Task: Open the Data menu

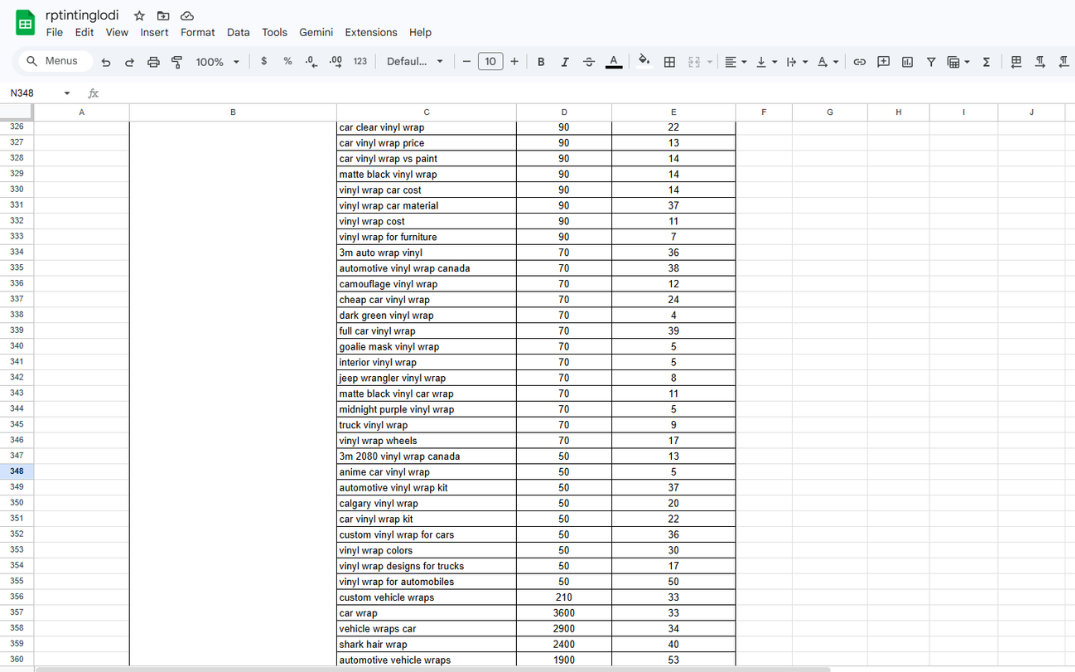Action: pyautogui.click(x=238, y=32)
